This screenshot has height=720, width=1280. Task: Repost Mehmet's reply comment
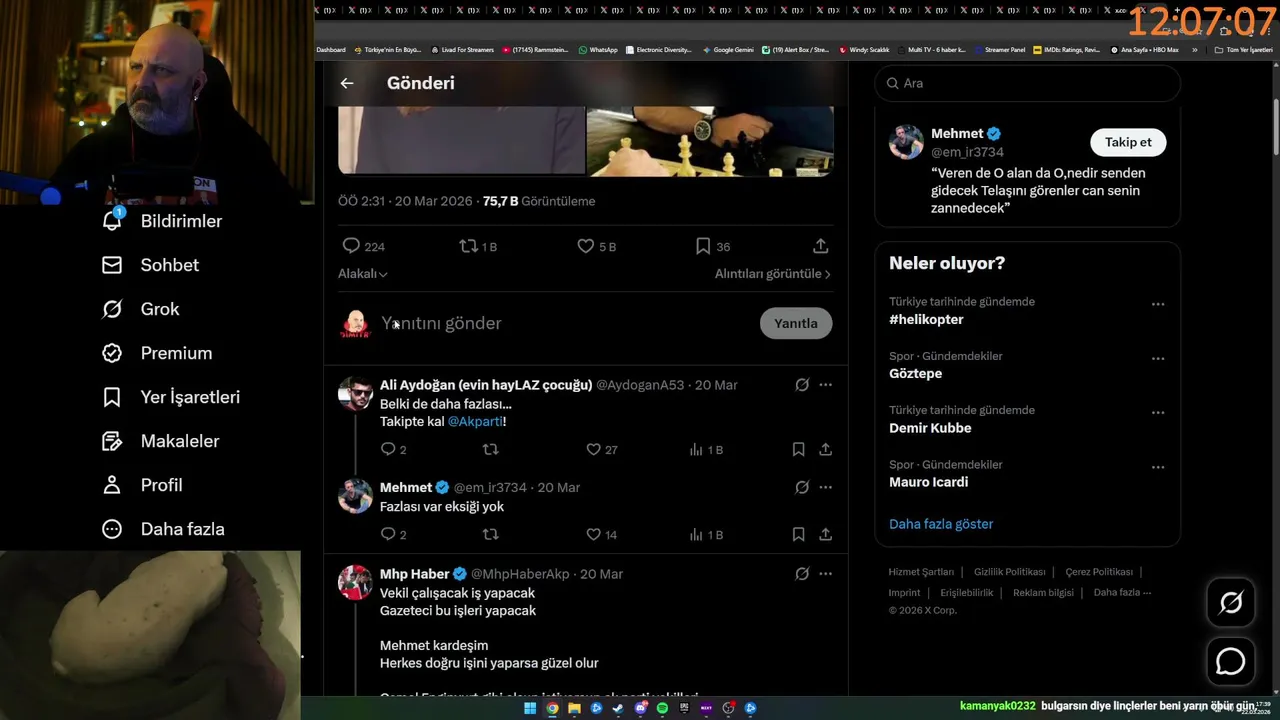pos(490,535)
